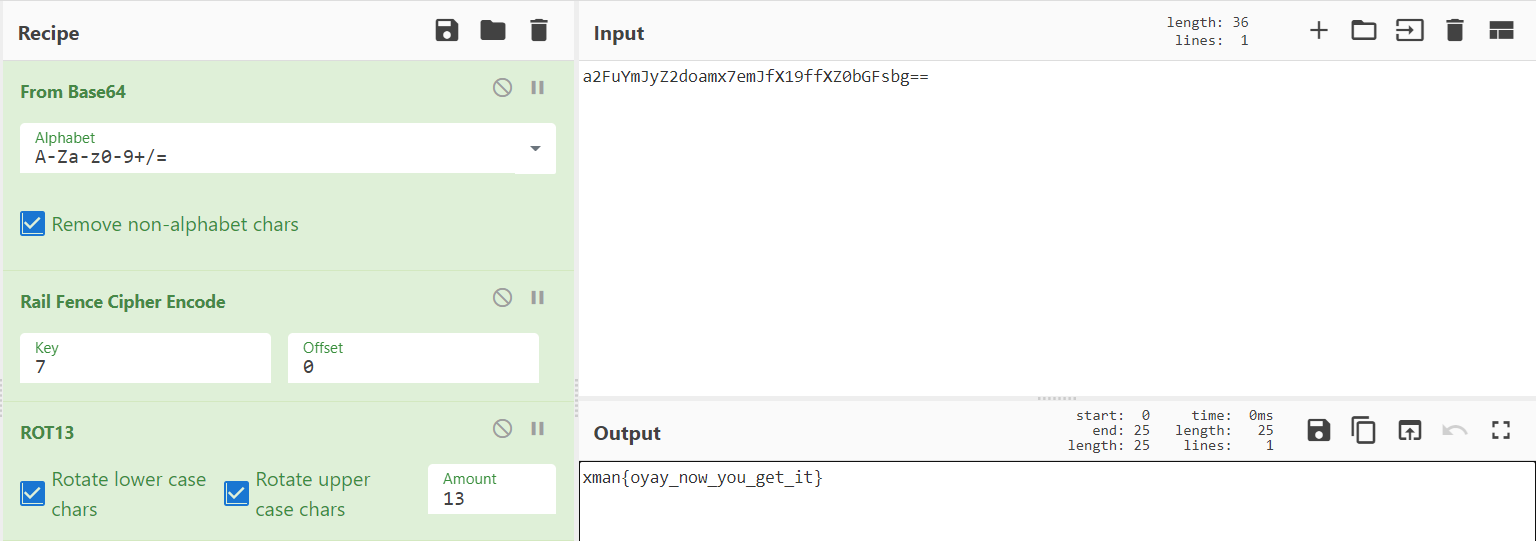Load a recipe using the folder icon
Viewport: 1536px width, 541px height.
pos(493,30)
